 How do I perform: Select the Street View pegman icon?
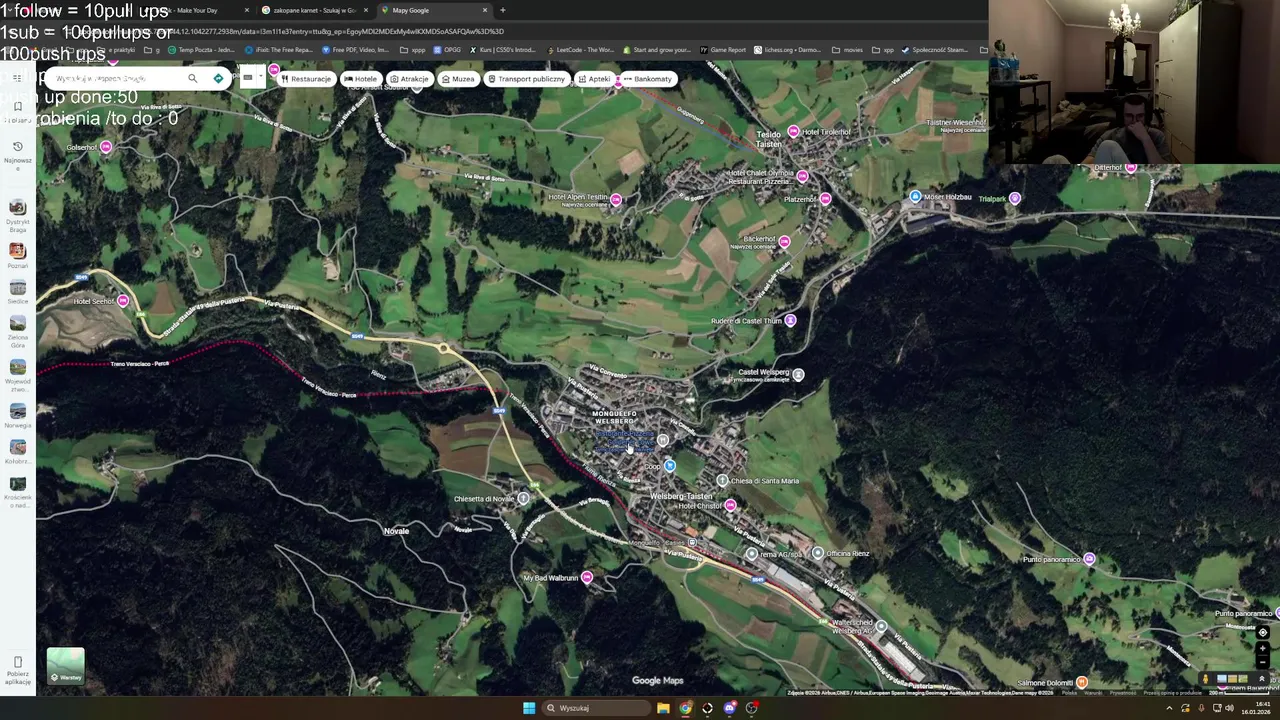coord(1206,679)
